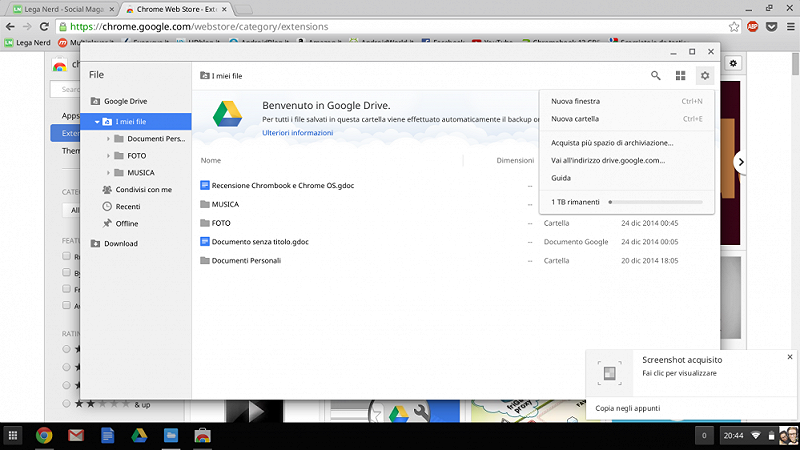
Task: Reload the Chrome Web Store page
Action: click(x=44, y=27)
